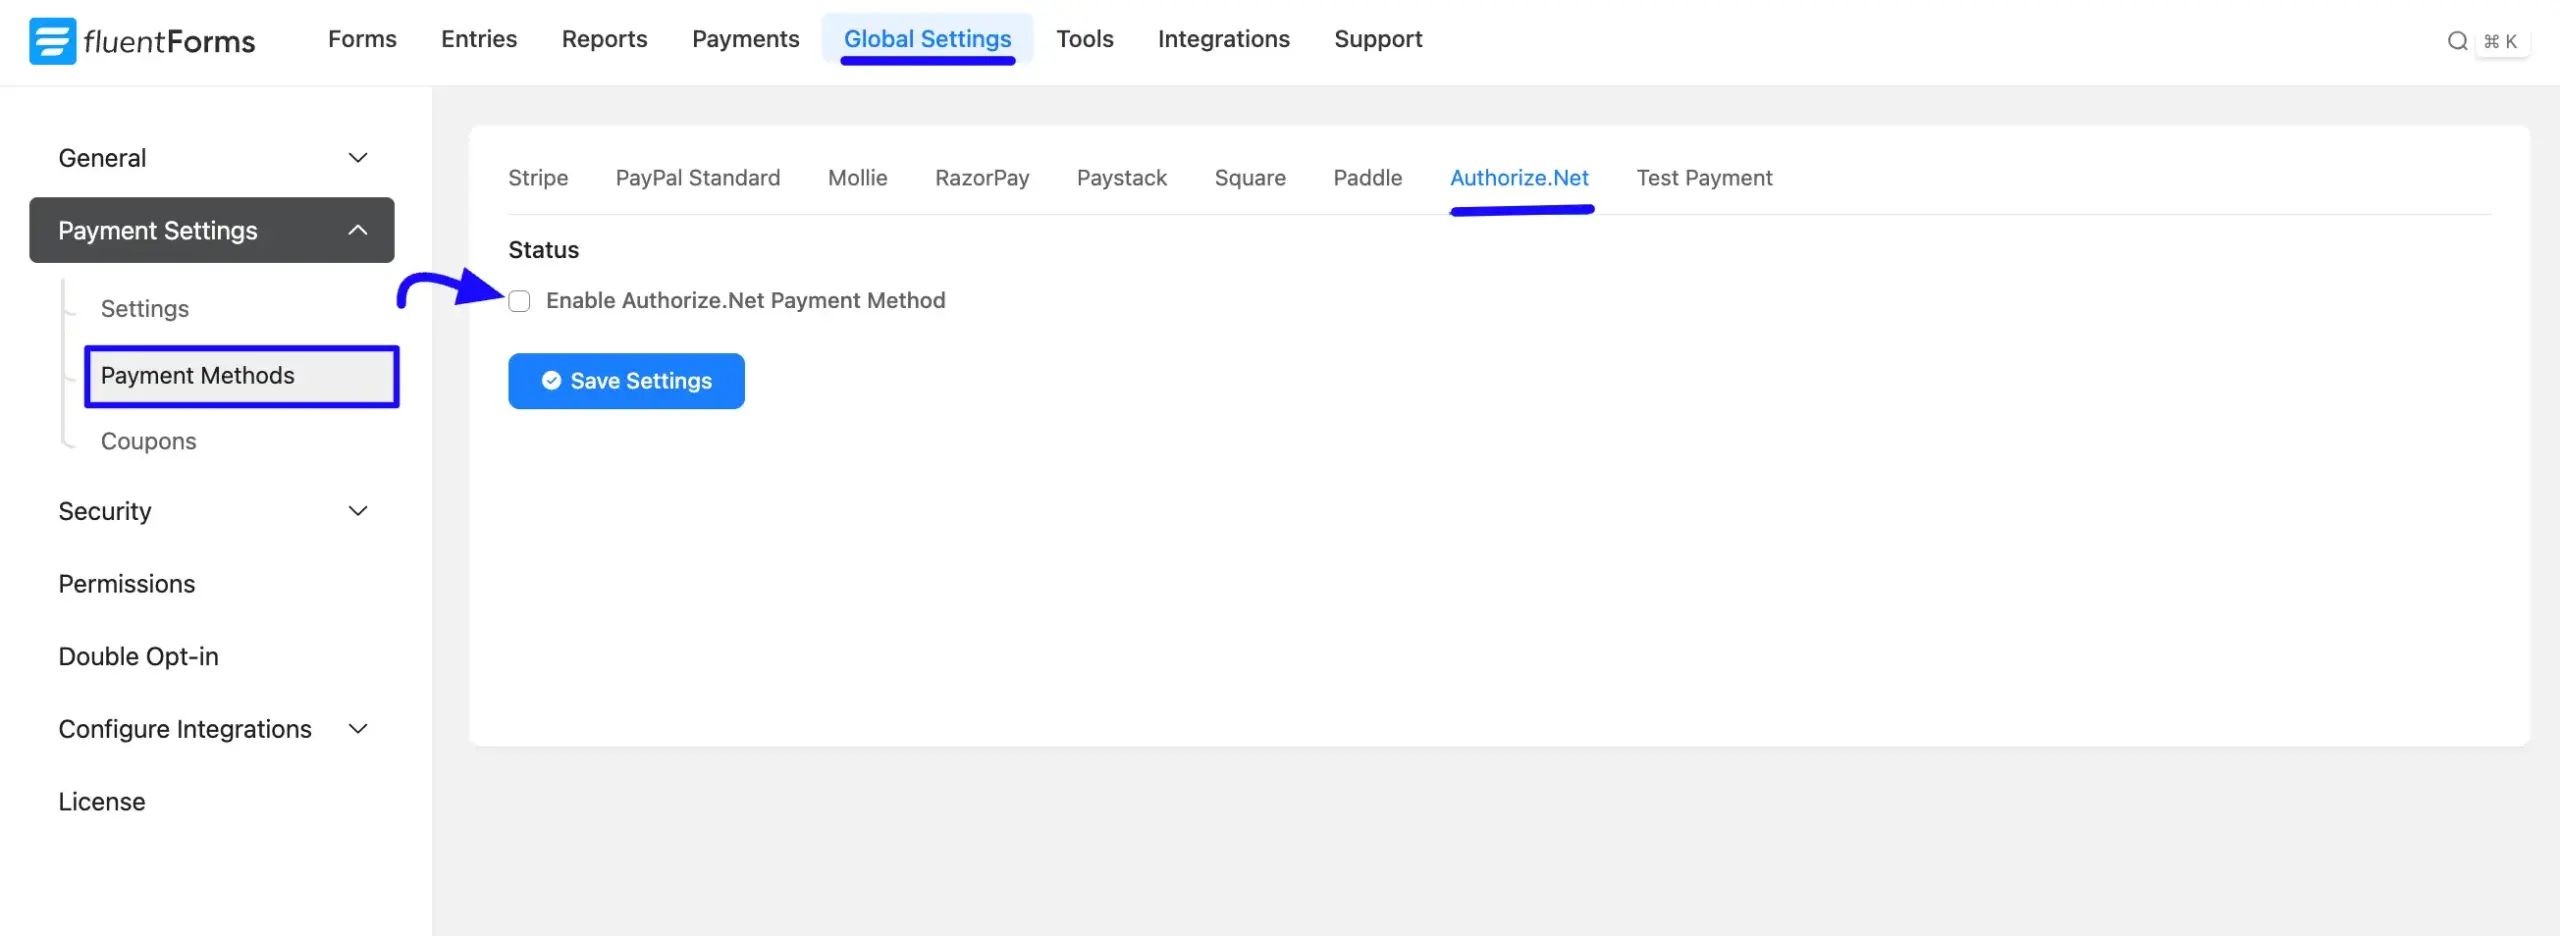The height and width of the screenshot is (936, 2560).
Task: Go to Payment Methods in the sidebar
Action: pyautogui.click(x=198, y=376)
